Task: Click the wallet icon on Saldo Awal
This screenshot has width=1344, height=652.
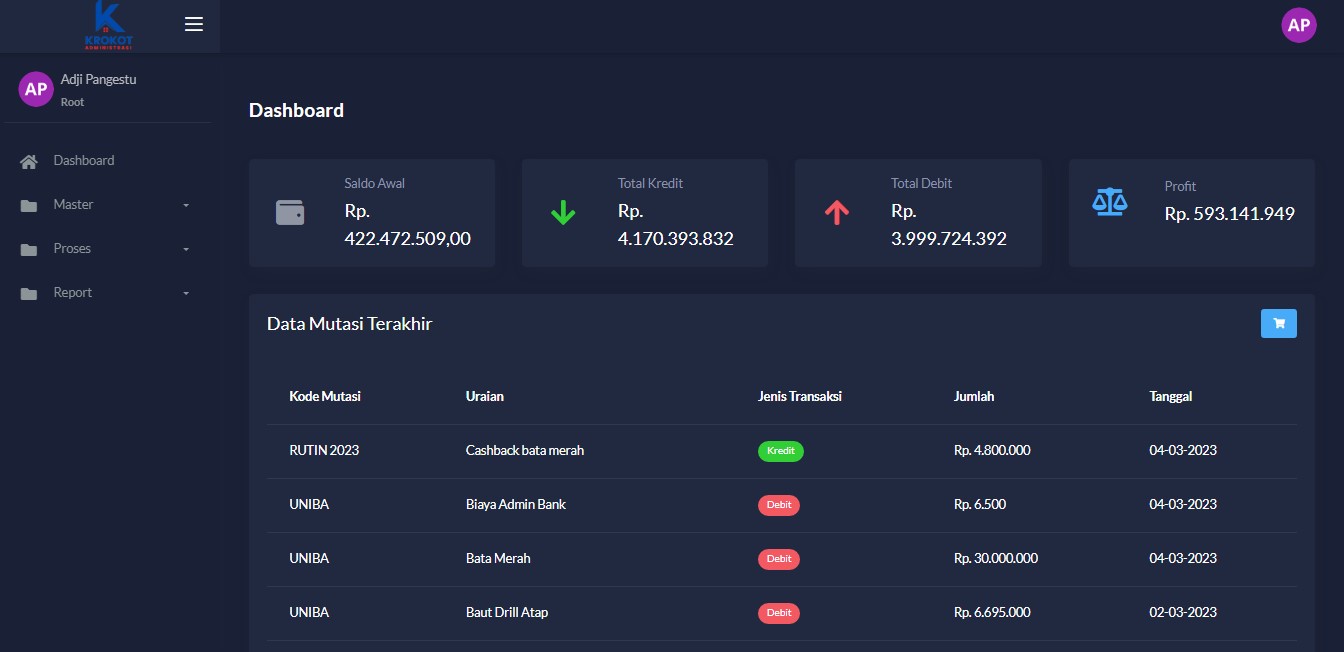Action: coord(290,213)
